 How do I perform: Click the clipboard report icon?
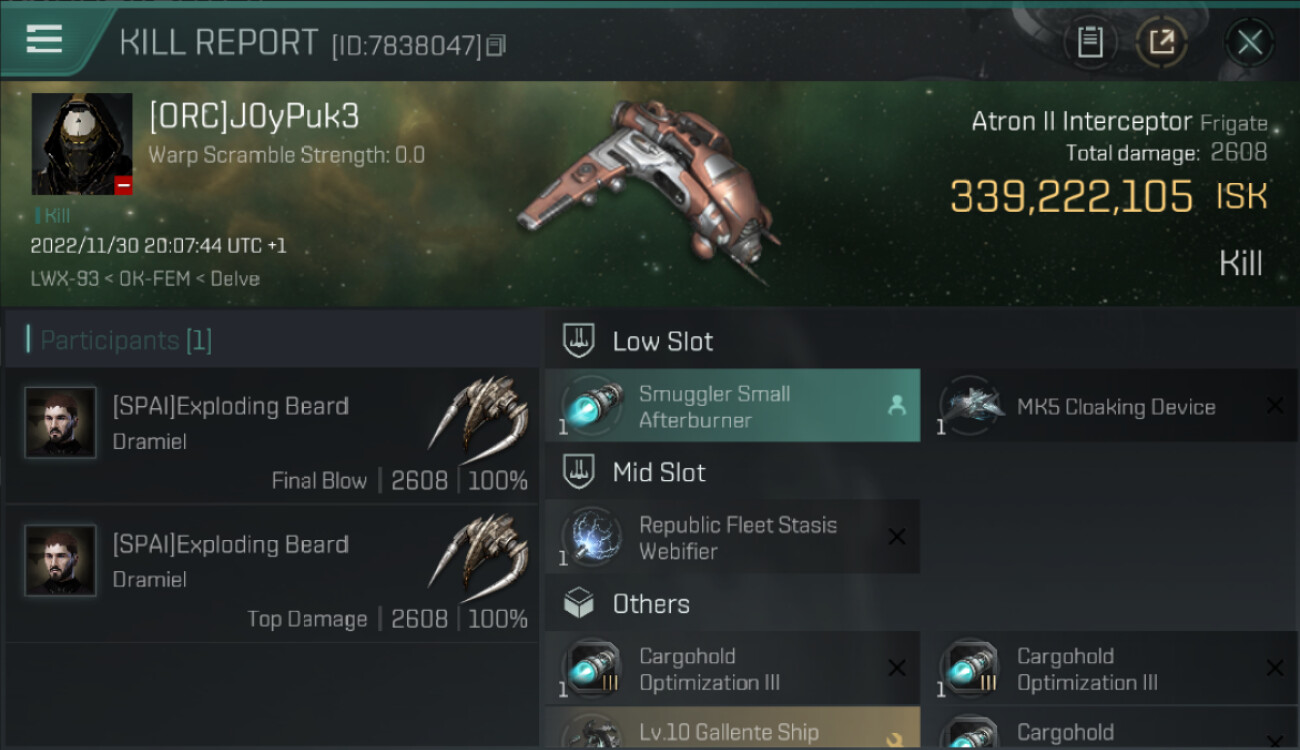point(1090,42)
